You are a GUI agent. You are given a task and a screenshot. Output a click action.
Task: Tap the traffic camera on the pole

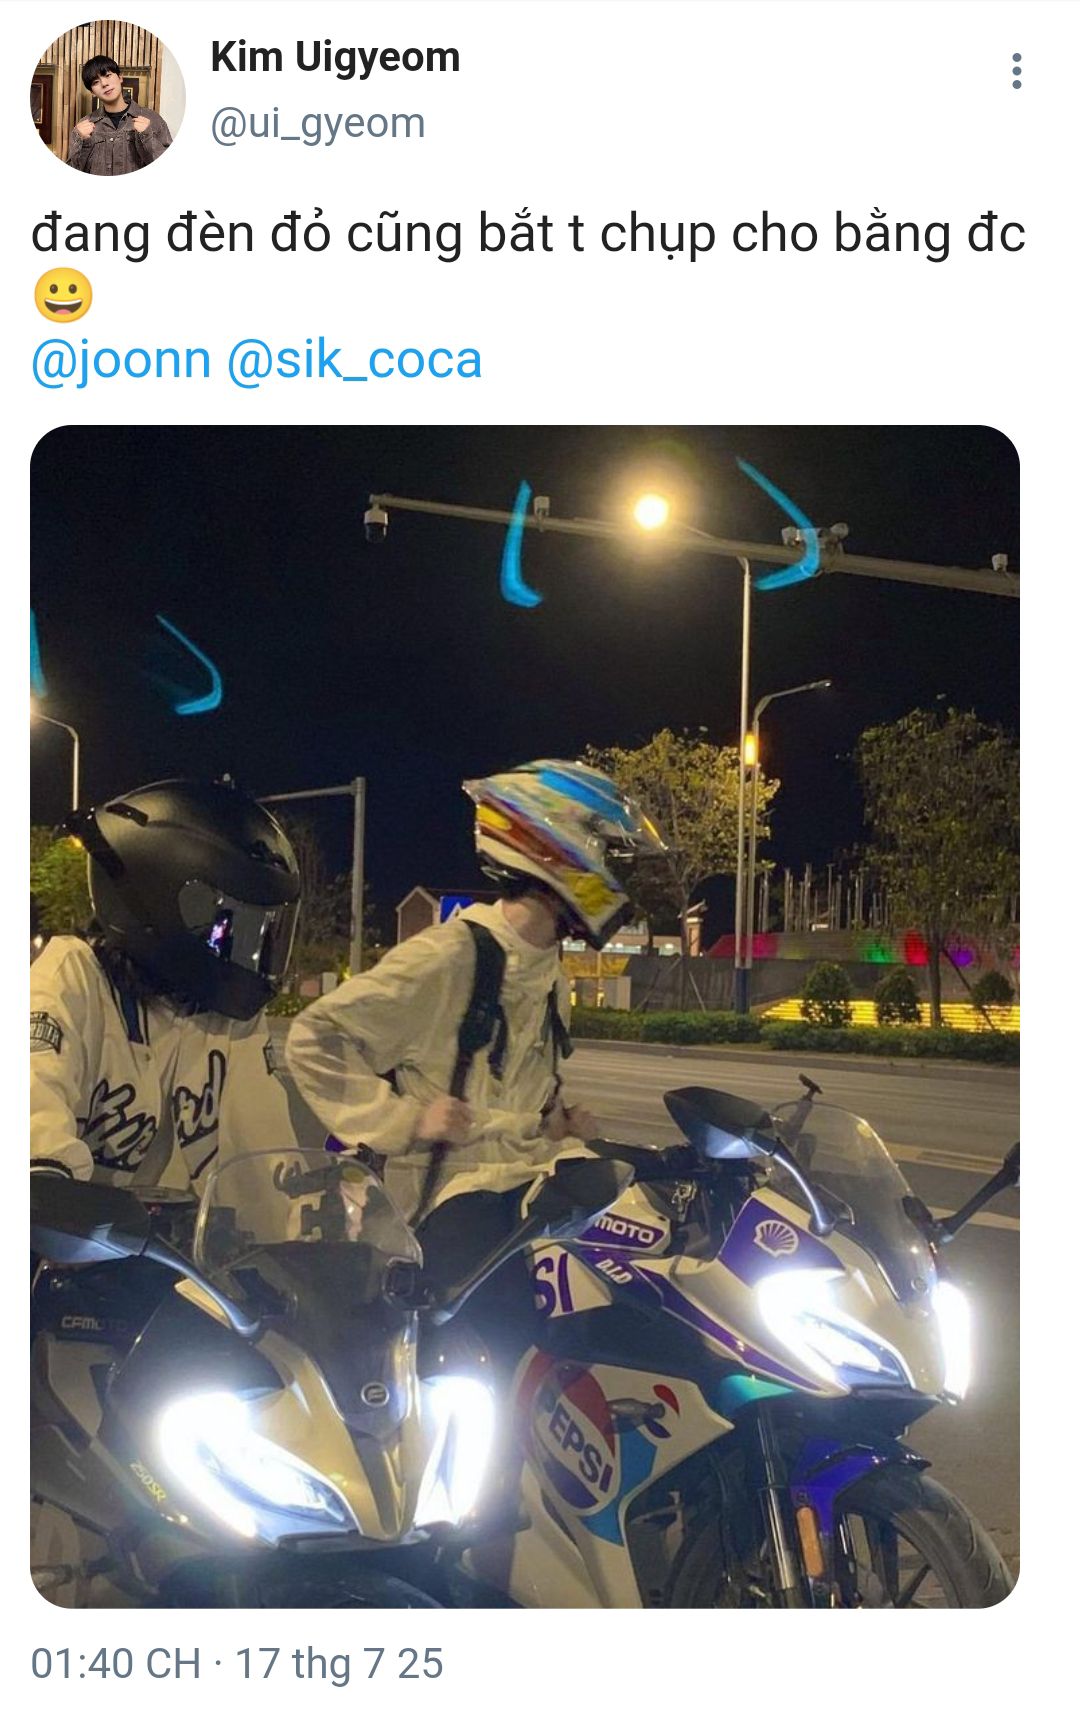click(x=376, y=521)
